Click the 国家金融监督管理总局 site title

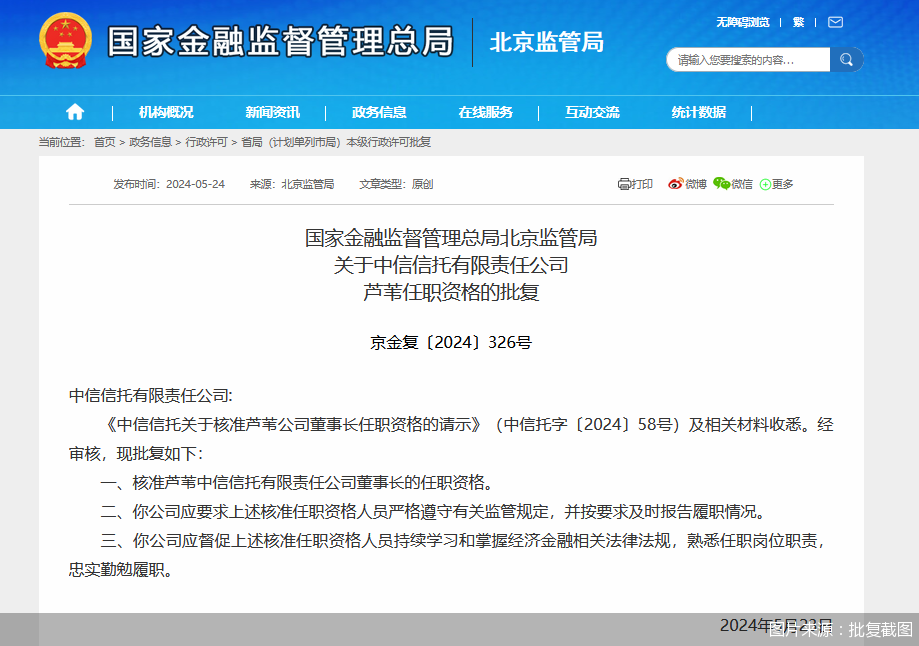click(281, 41)
